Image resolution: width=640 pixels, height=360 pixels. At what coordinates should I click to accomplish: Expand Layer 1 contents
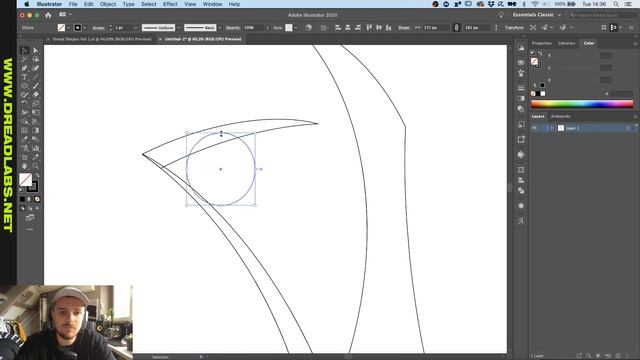coord(552,128)
